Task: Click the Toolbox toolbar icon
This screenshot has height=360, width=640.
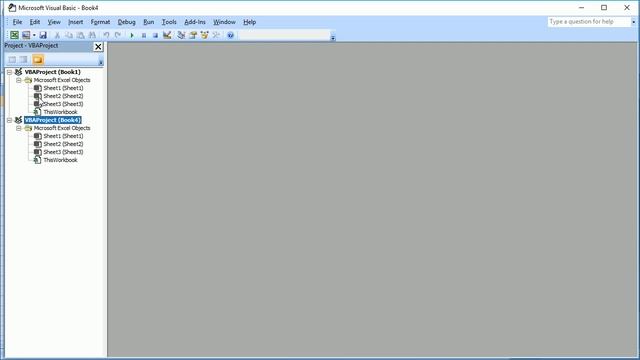Action: click(x=216, y=36)
